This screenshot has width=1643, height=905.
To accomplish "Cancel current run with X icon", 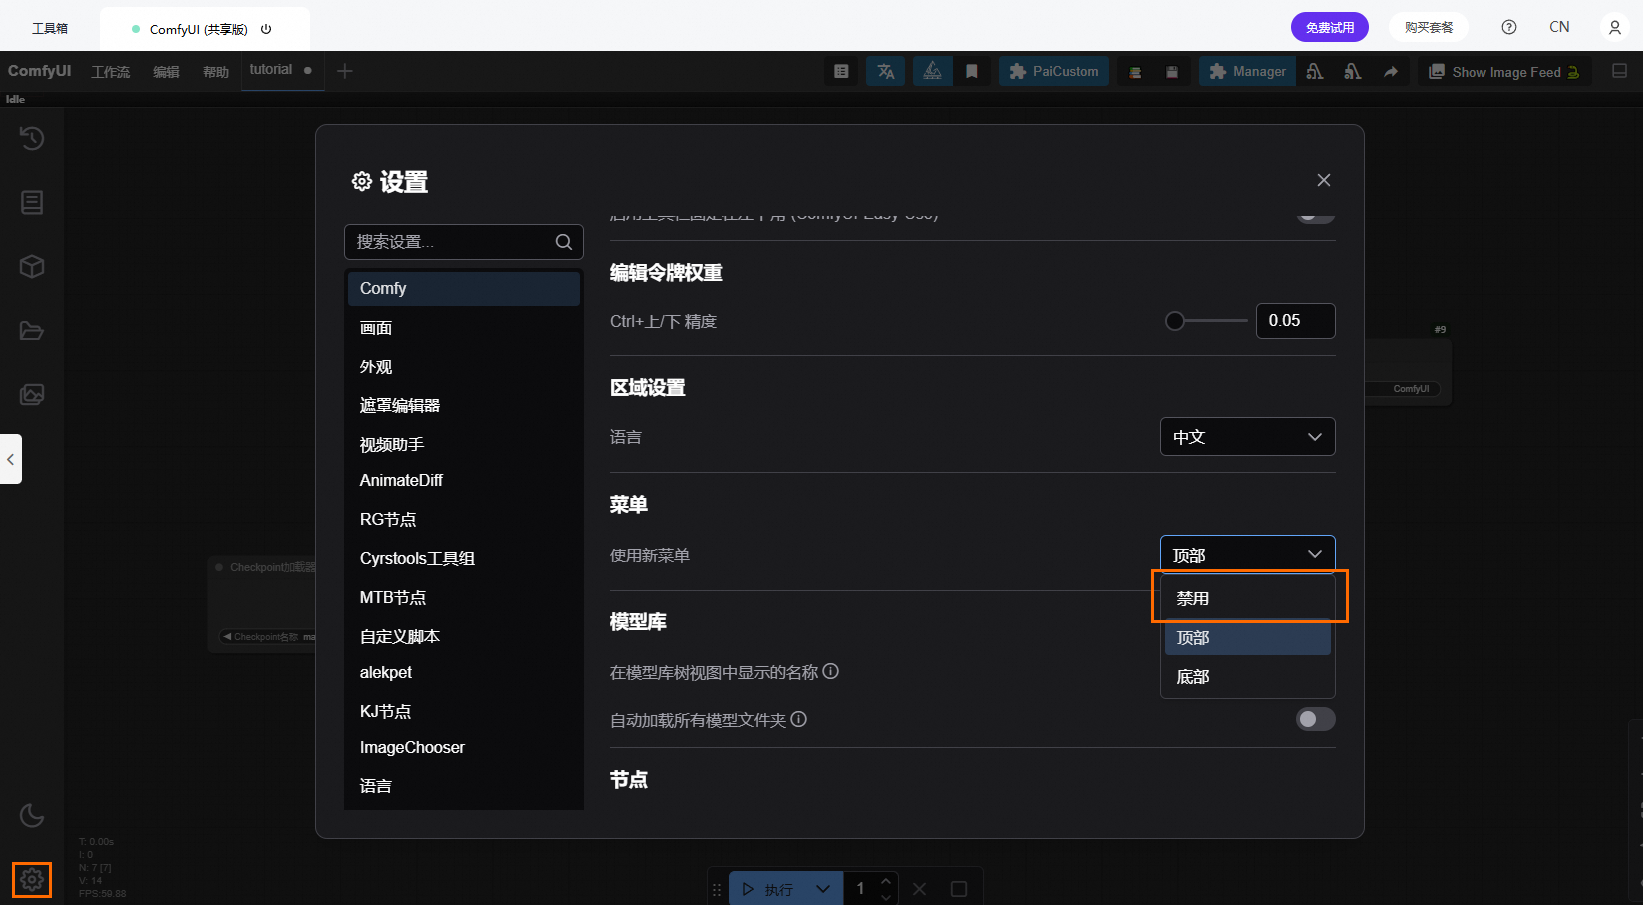I will pyautogui.click(x=920, y=889).
